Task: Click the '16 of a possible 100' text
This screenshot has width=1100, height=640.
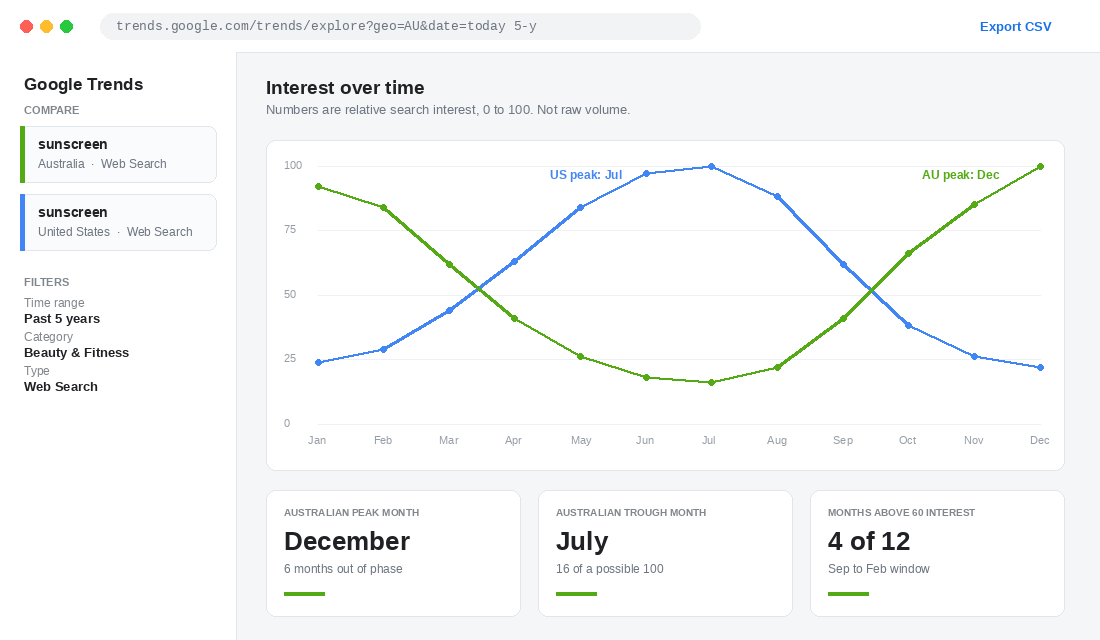Action: 610,568
